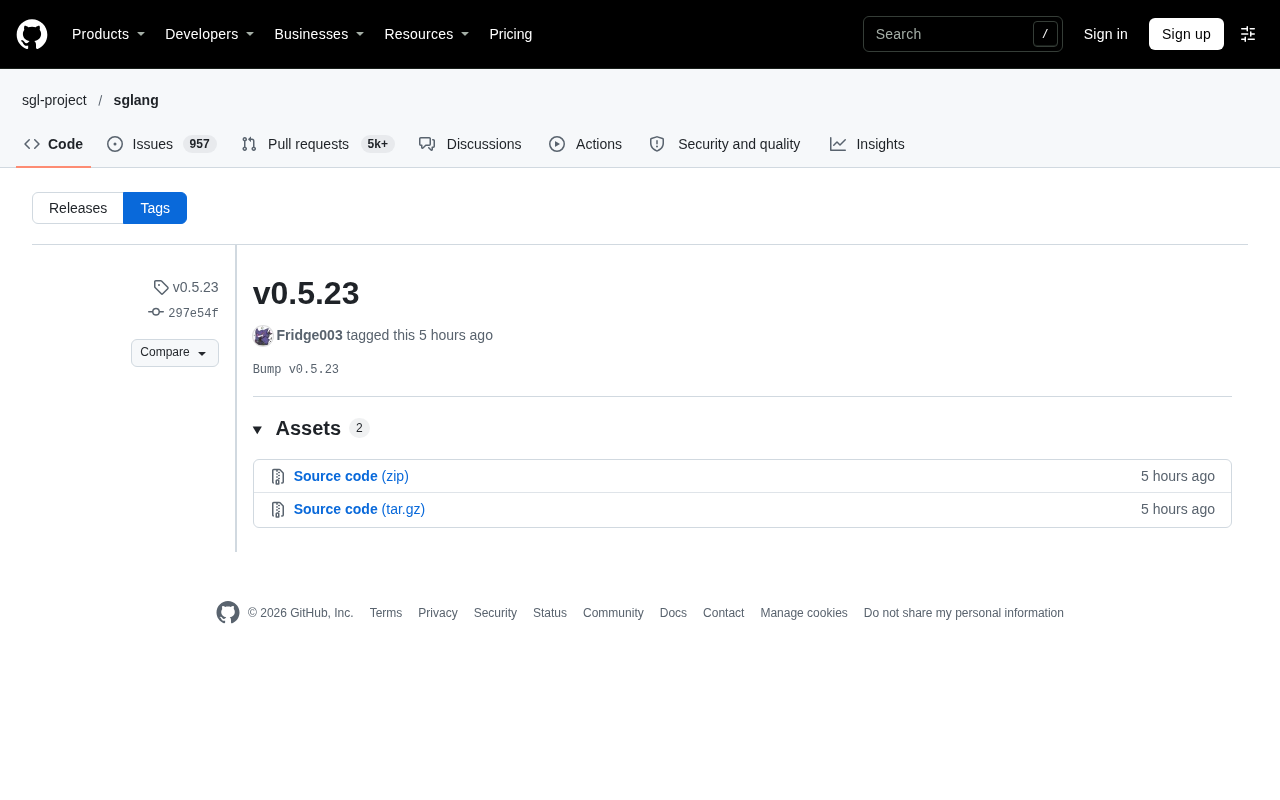The image size is (1280, 800).
Task: Open the Privacy footer link
Action: coord(438,613)
